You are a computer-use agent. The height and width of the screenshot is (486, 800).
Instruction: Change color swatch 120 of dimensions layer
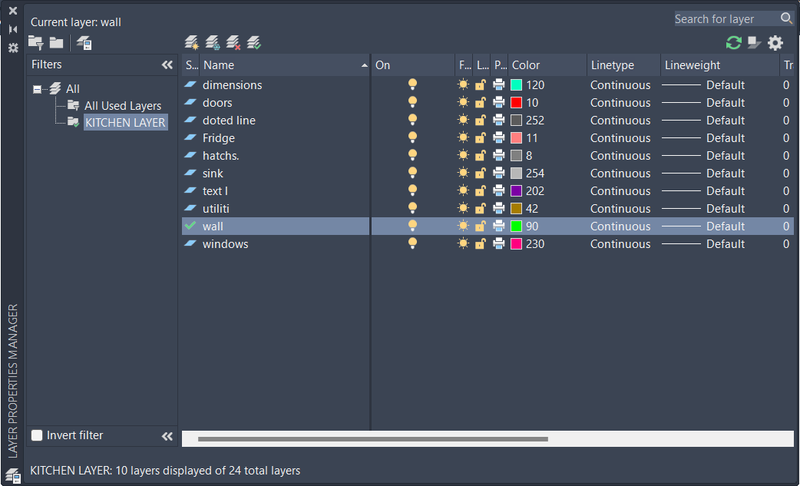coord(516,85)
